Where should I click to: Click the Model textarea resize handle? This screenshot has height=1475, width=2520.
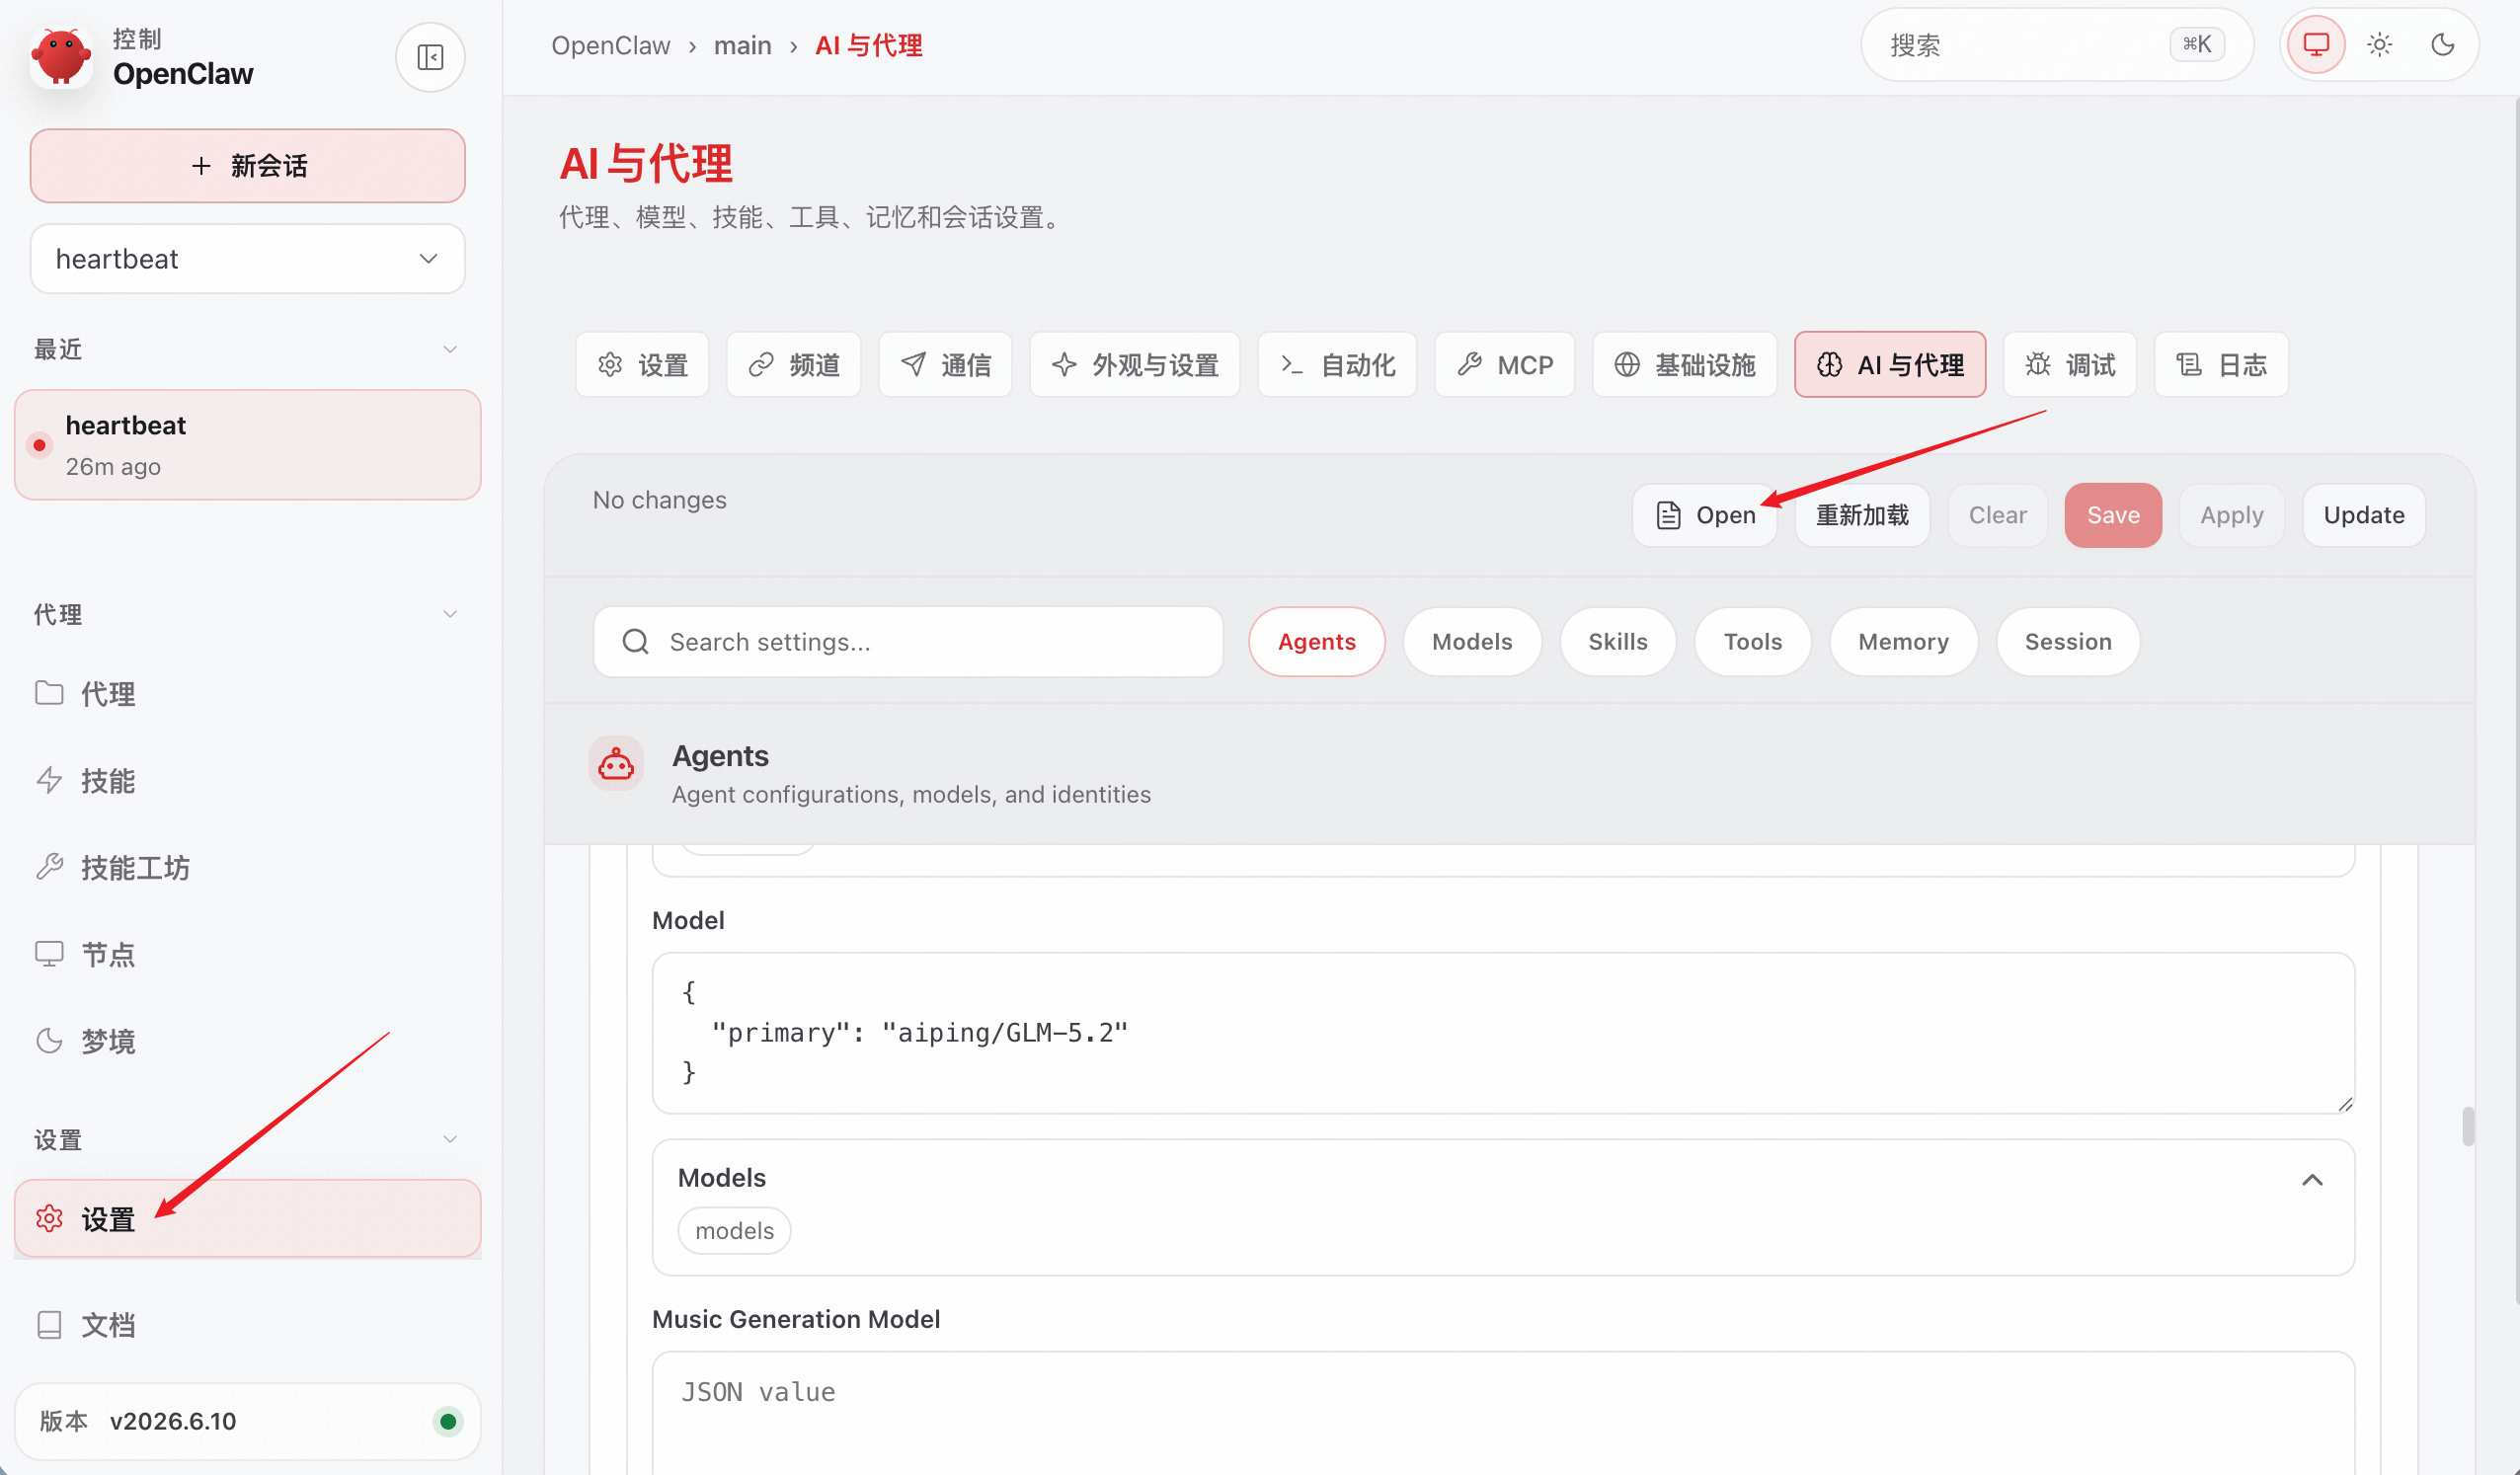pos(2344,1103)
